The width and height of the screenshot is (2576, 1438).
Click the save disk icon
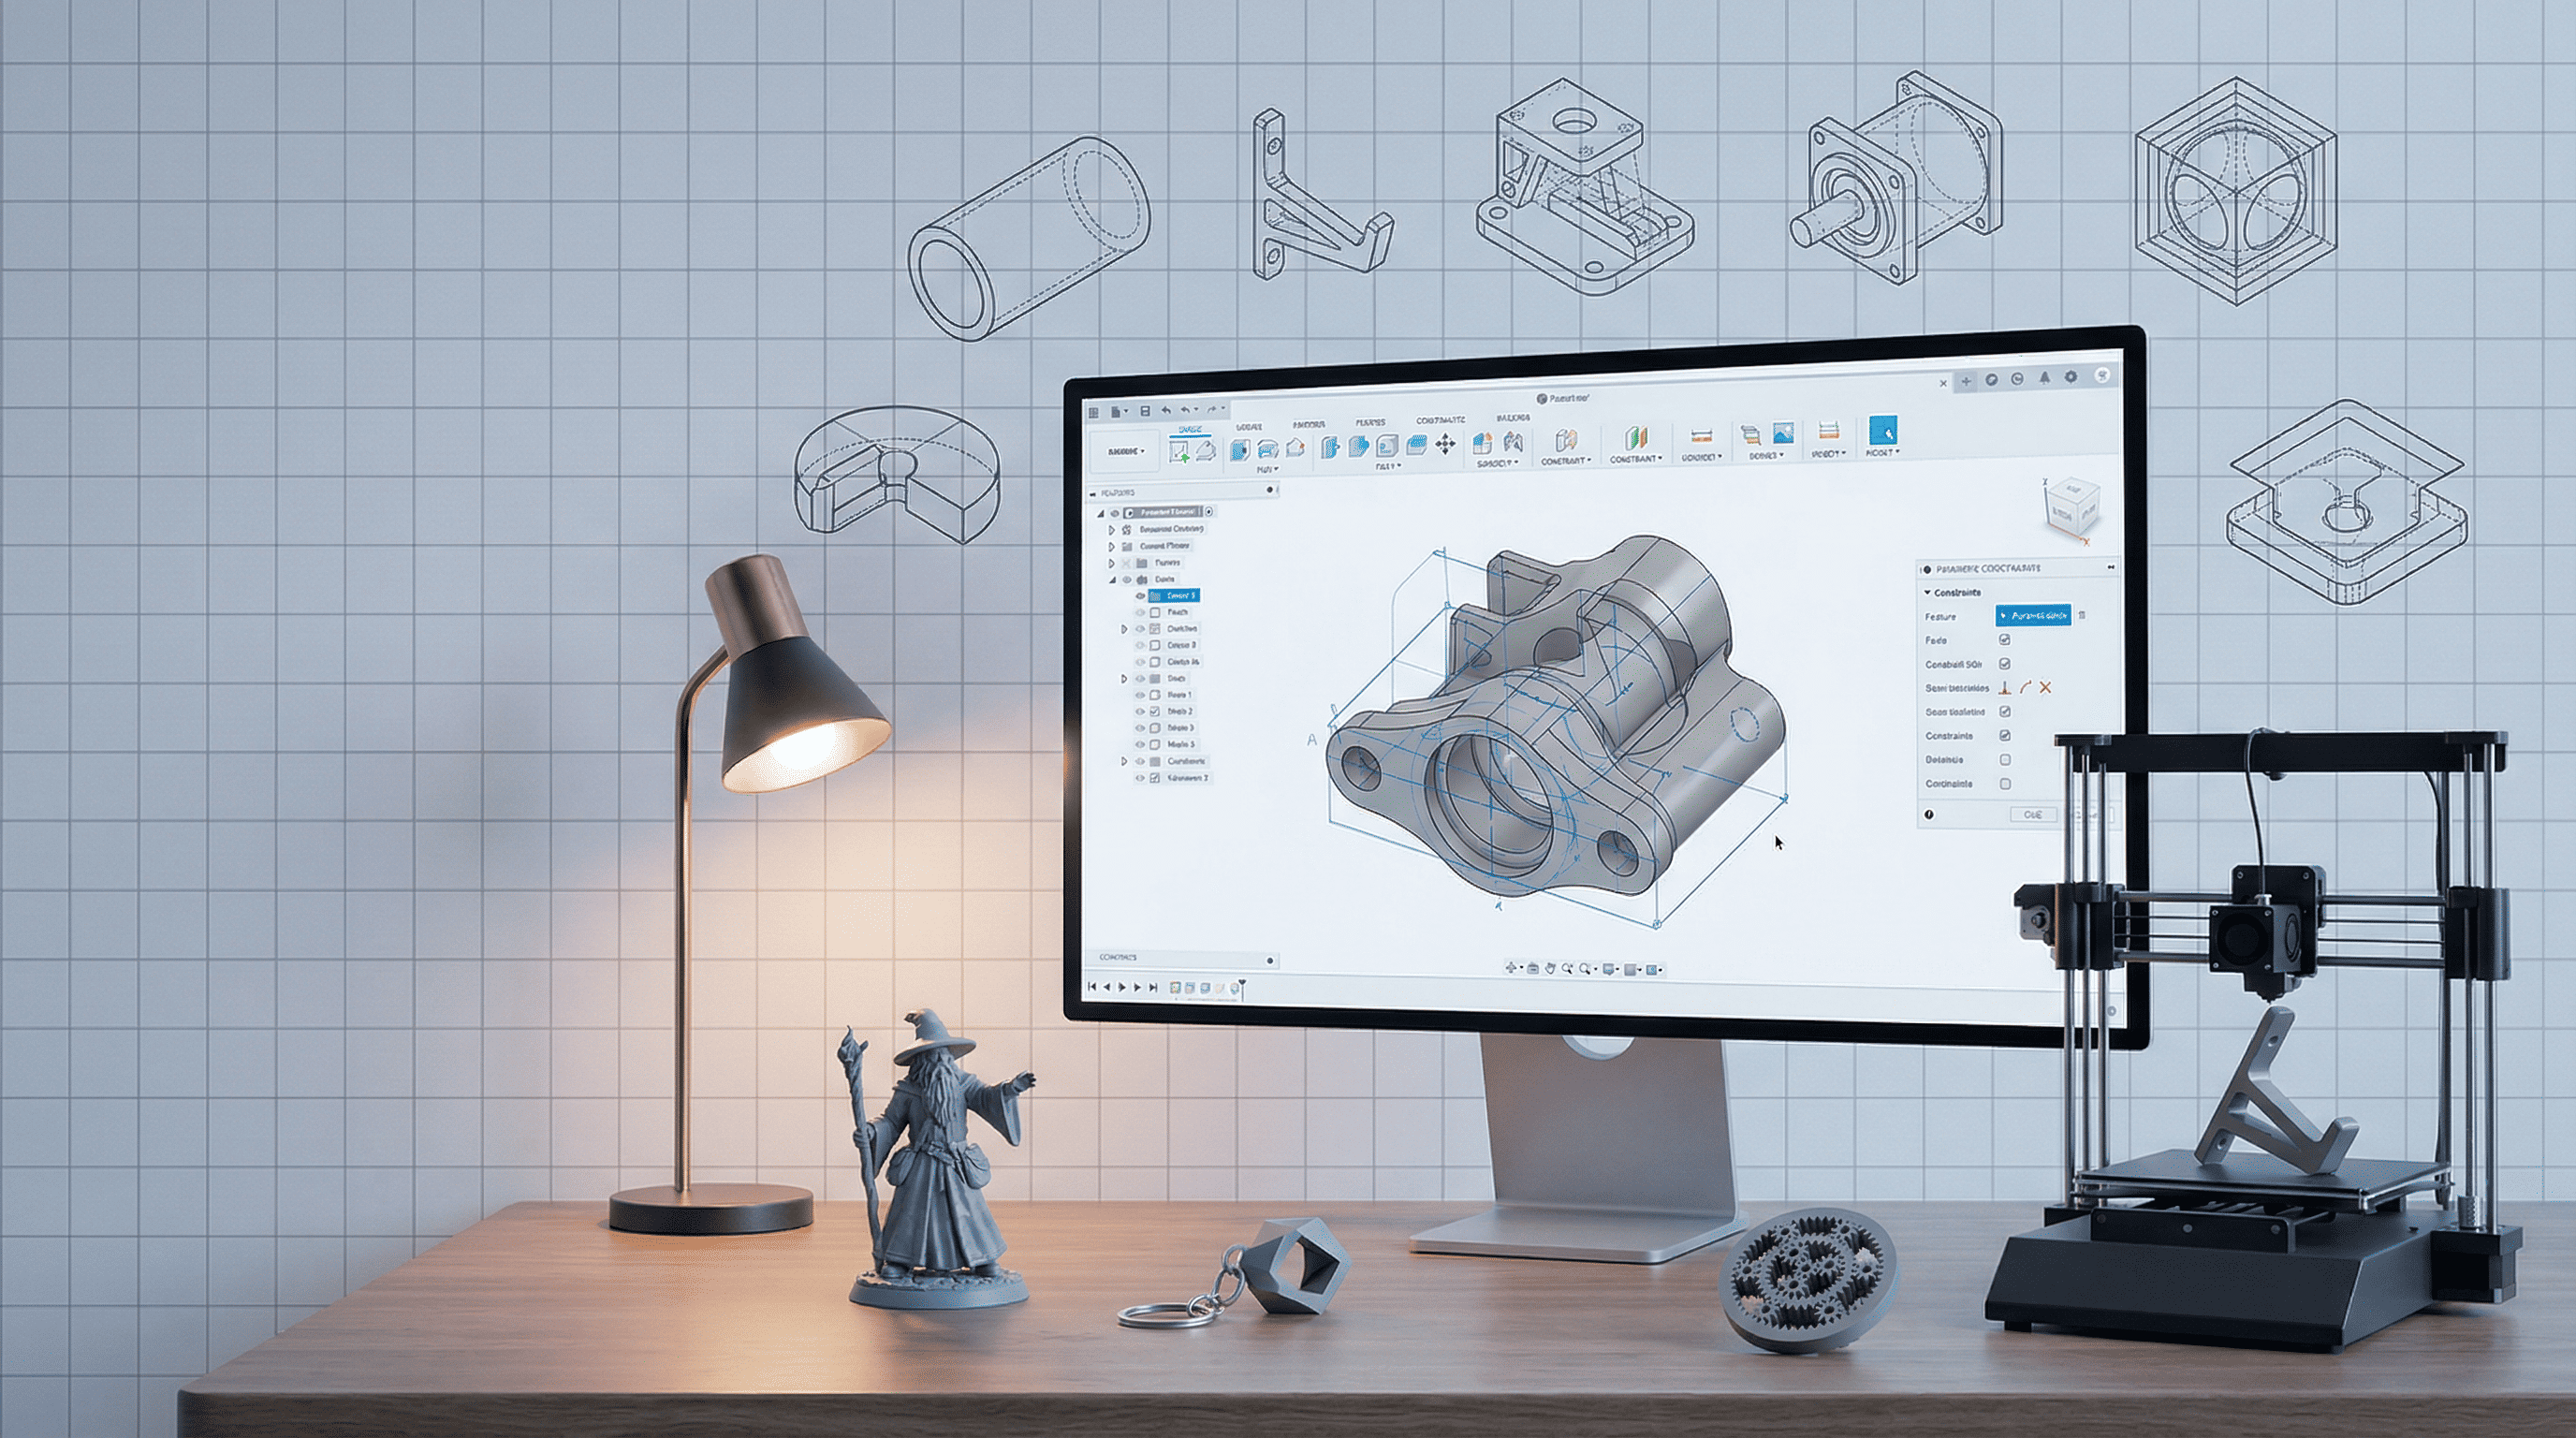click(1146, 411)
